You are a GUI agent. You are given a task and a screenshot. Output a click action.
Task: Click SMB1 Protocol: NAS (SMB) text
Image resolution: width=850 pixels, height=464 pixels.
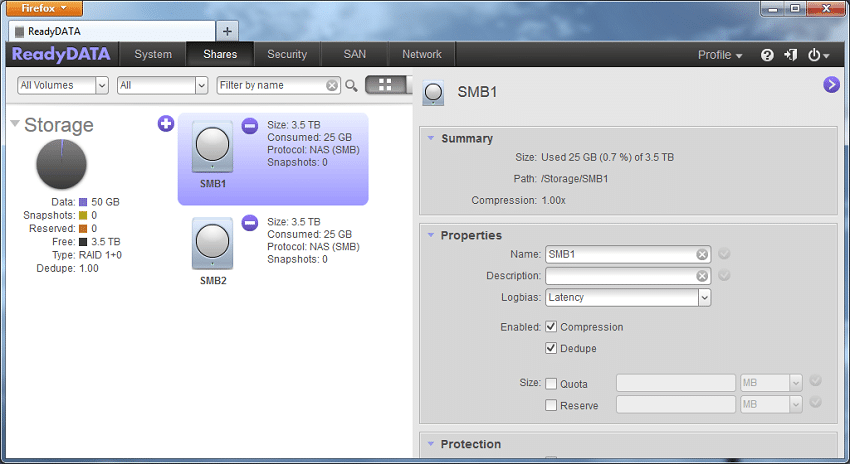pos(313,150)
